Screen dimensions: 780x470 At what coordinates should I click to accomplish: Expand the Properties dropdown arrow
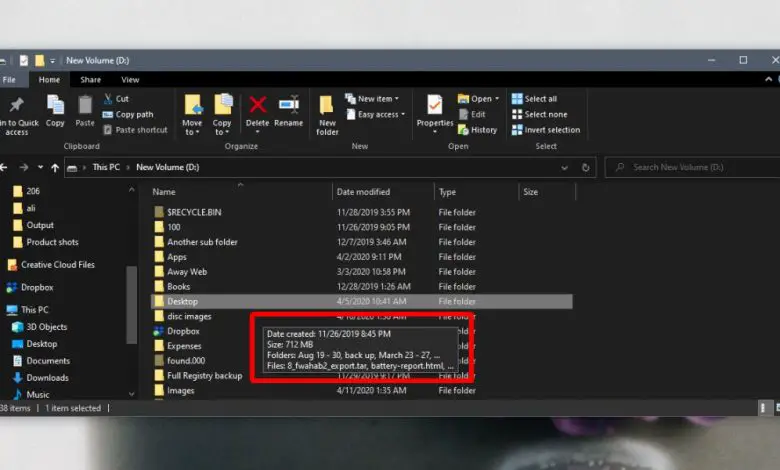(x=434, y=132)
